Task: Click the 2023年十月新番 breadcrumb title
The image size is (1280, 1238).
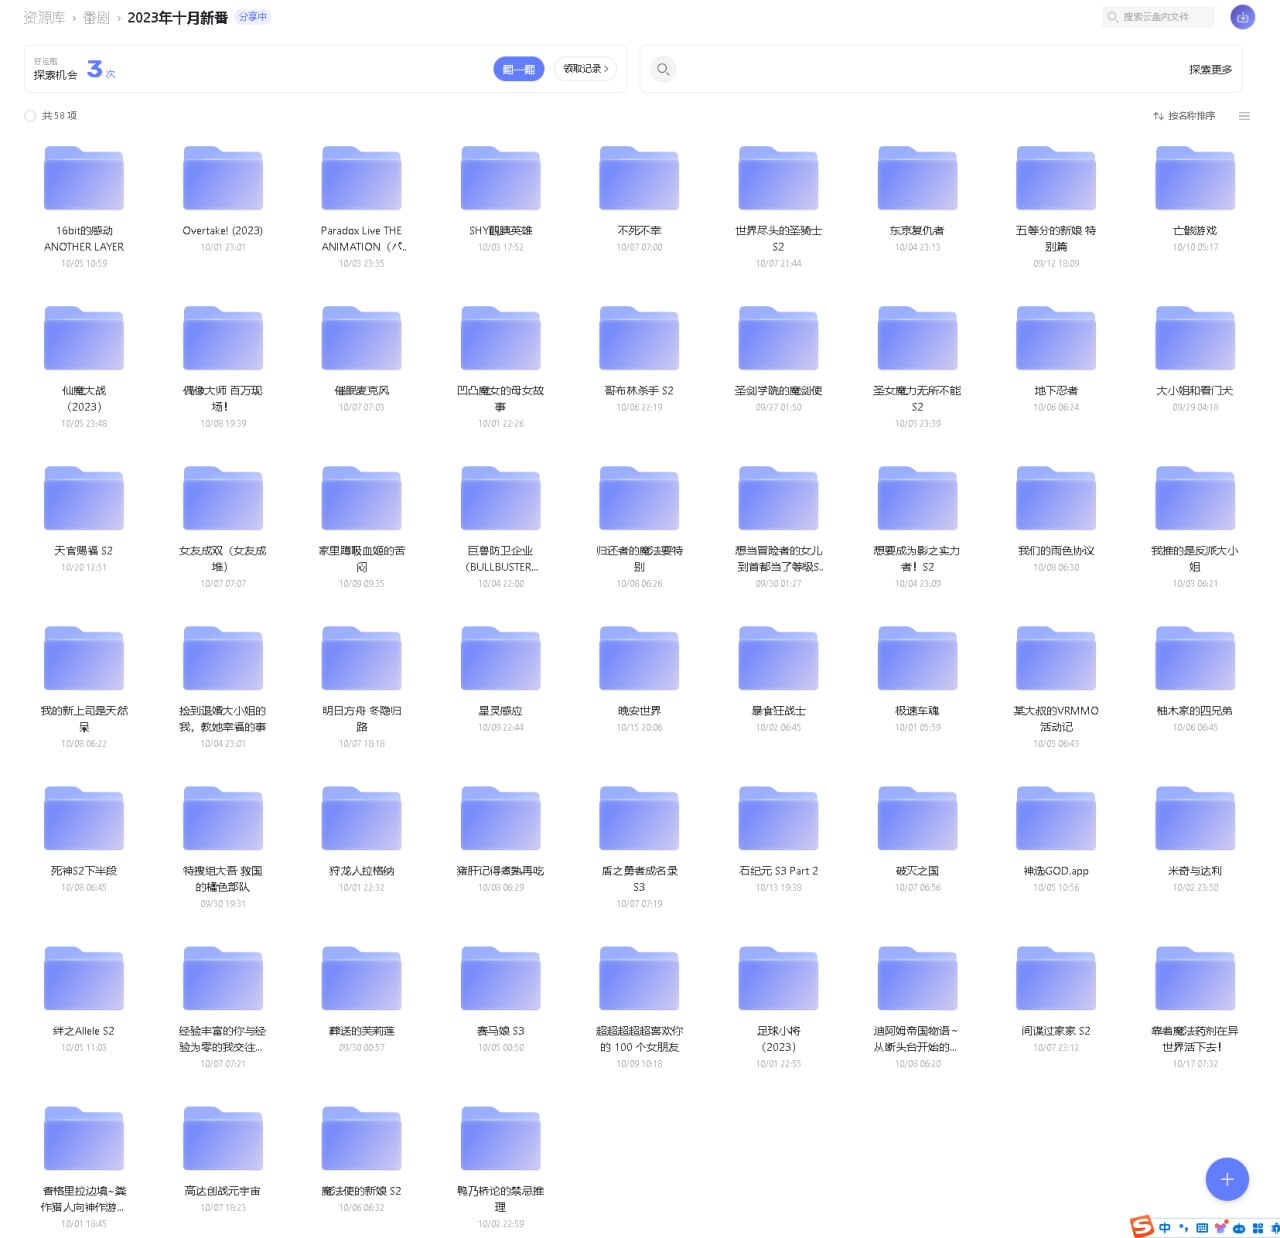Action: (177, 18)
